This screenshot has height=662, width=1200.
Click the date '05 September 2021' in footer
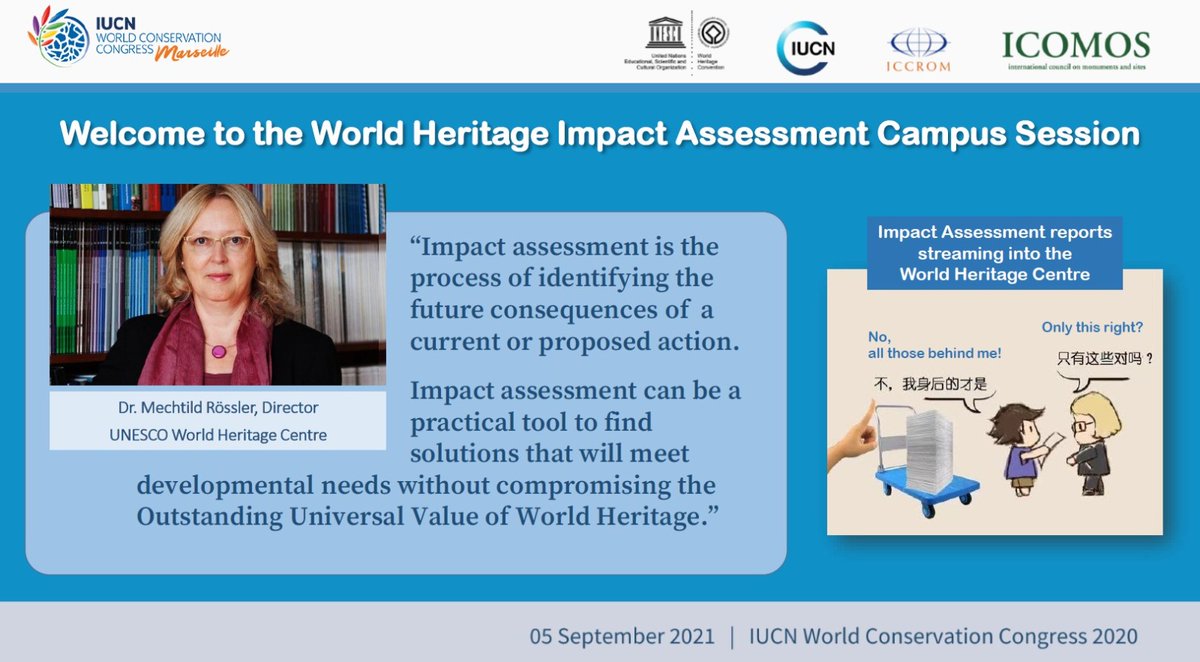(623, 637)
